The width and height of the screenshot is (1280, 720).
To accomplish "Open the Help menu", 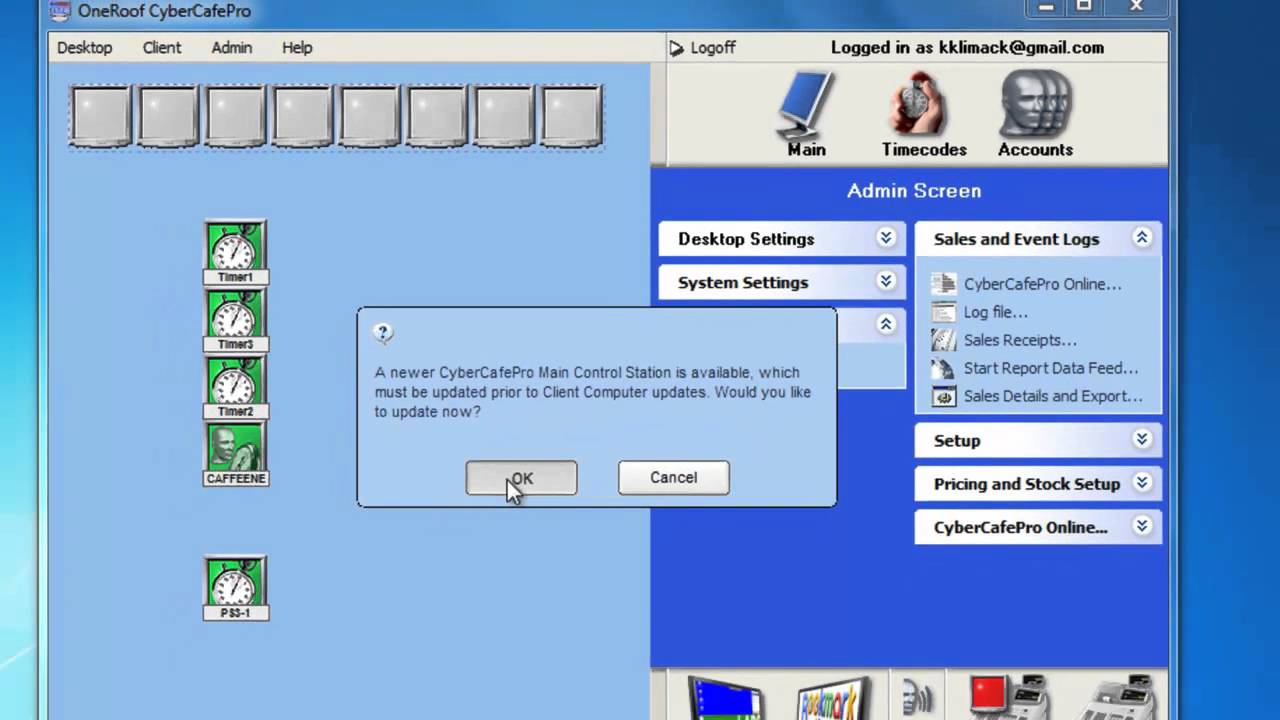I will [297, 47].
